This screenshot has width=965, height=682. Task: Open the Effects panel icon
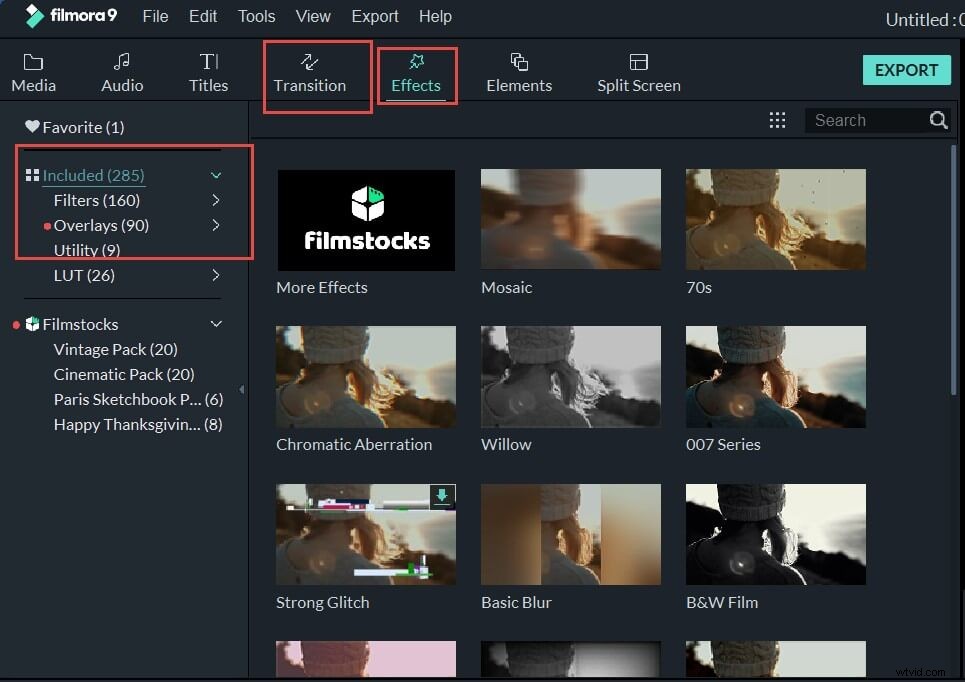[x=415, y=70]
